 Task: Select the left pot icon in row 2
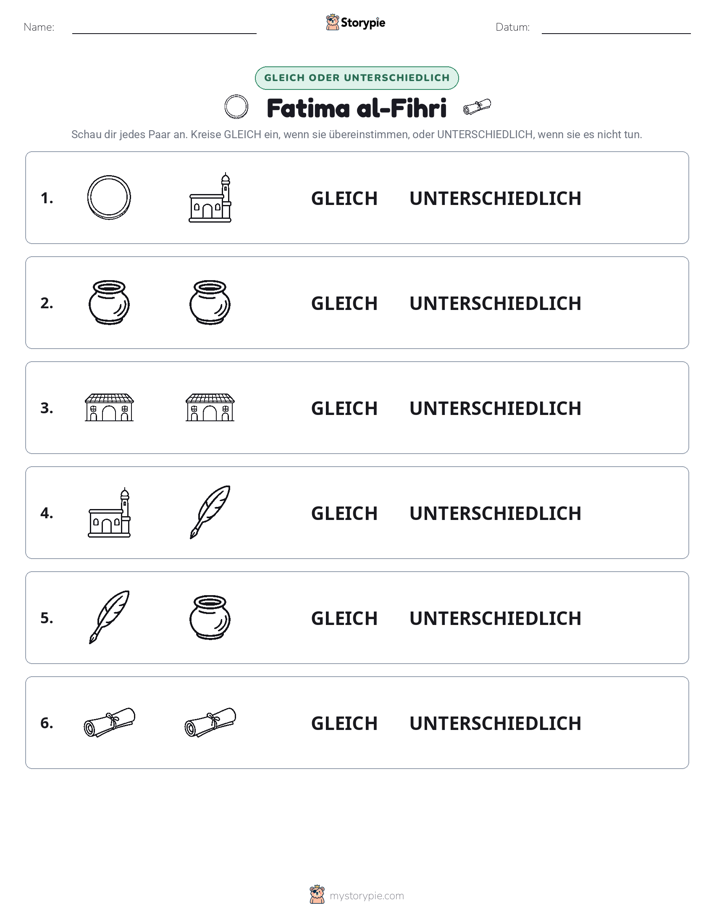point(109,302)
